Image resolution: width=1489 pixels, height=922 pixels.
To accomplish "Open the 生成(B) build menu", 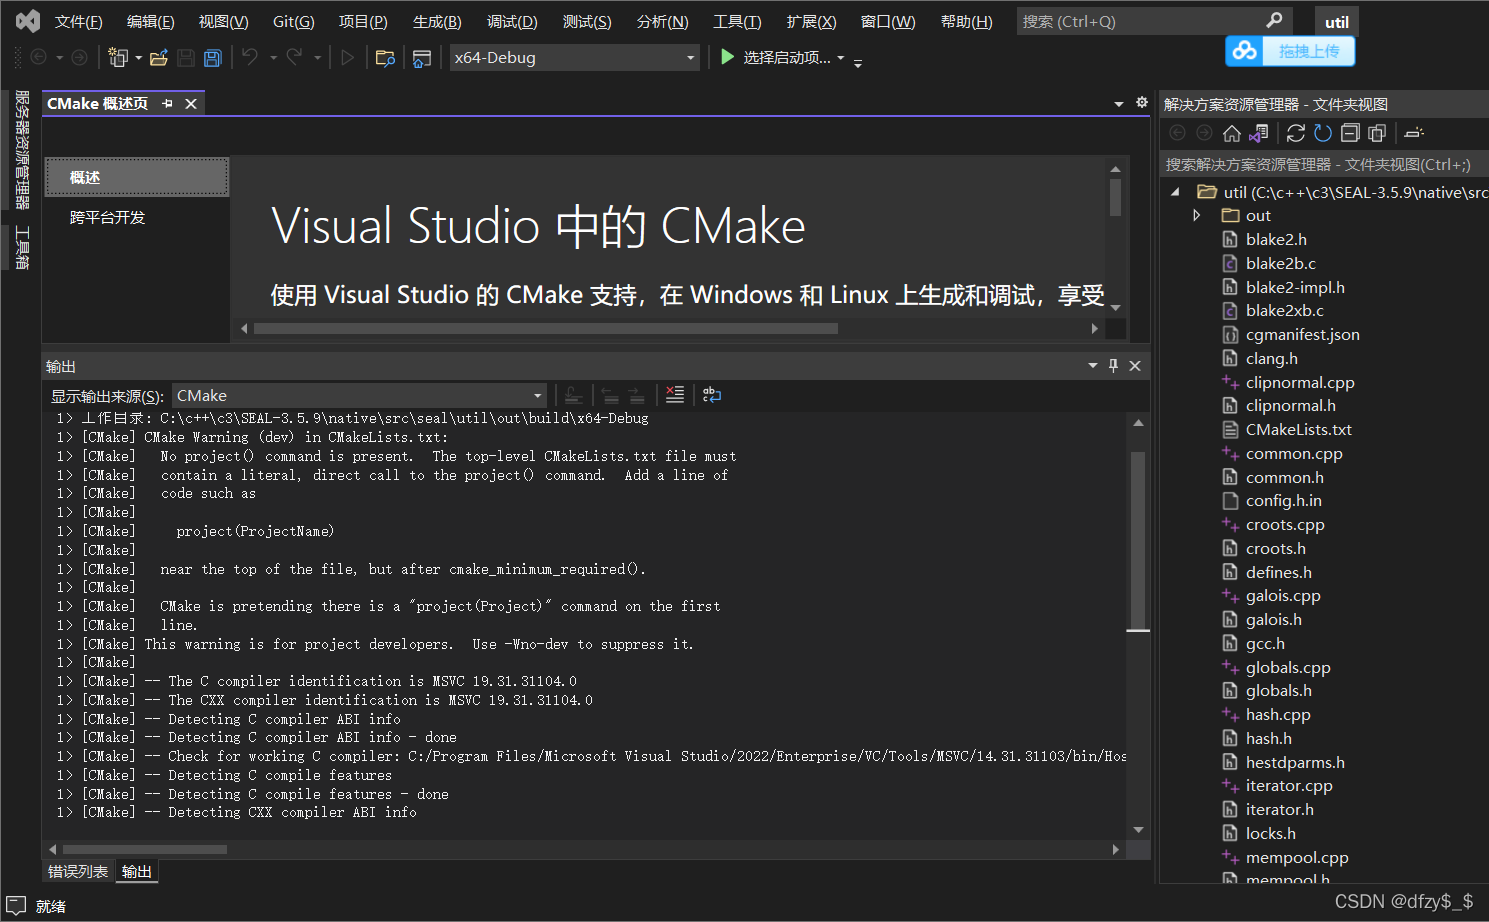I will tap(437, 22).
